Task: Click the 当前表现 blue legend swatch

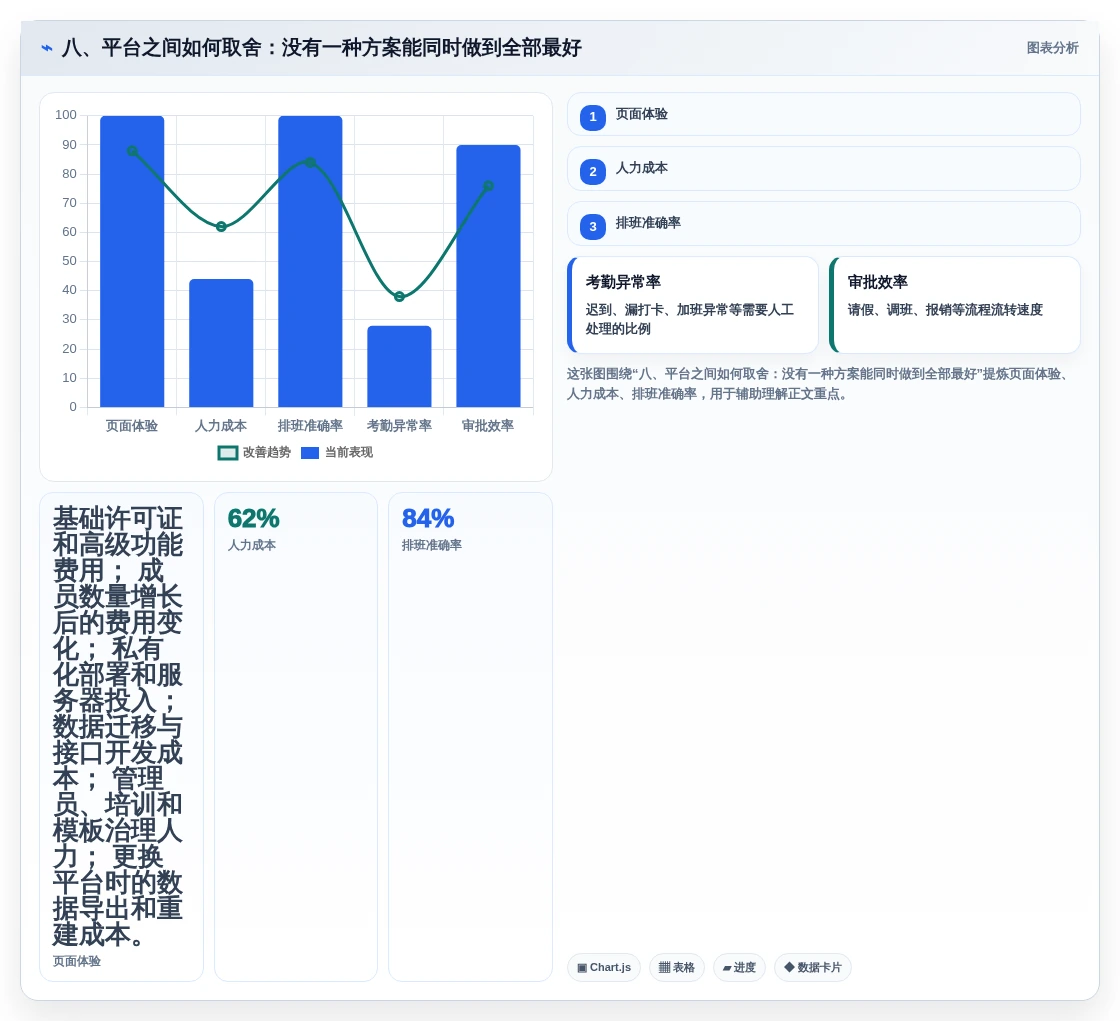Action: pyautogui.click(x=310, y=453)
